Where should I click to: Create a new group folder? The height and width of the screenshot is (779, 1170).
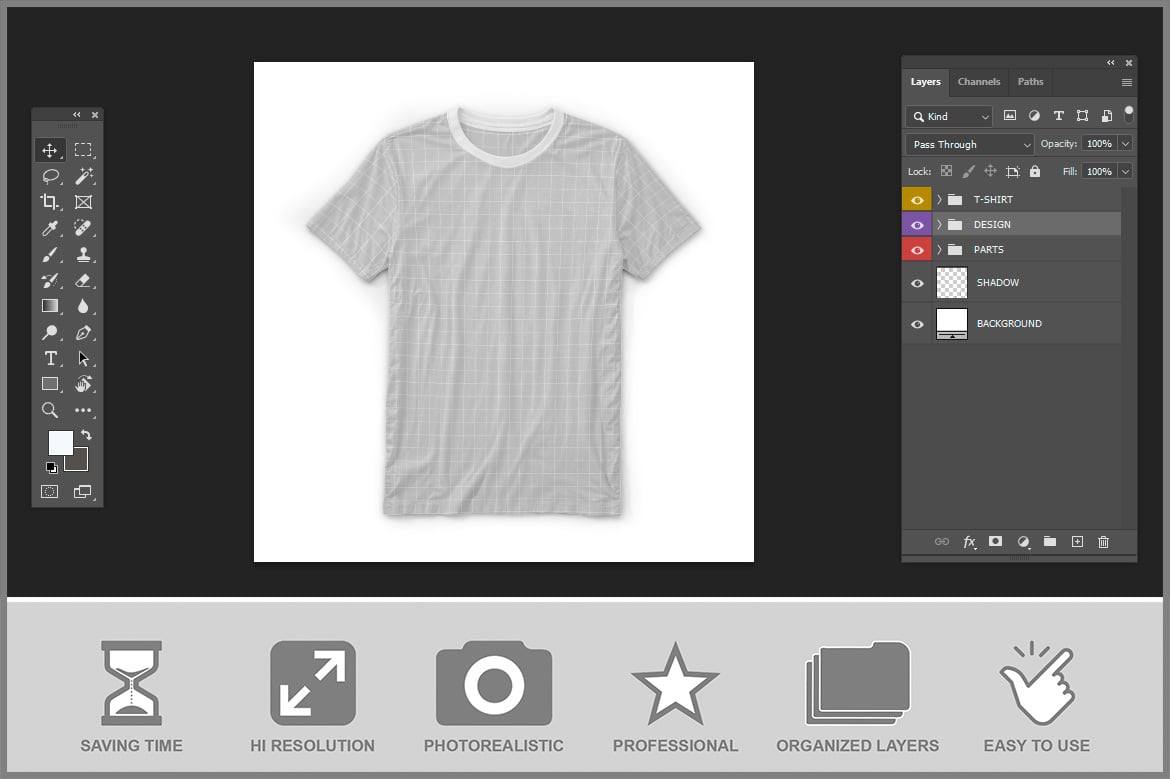(x=1050, y=541)
